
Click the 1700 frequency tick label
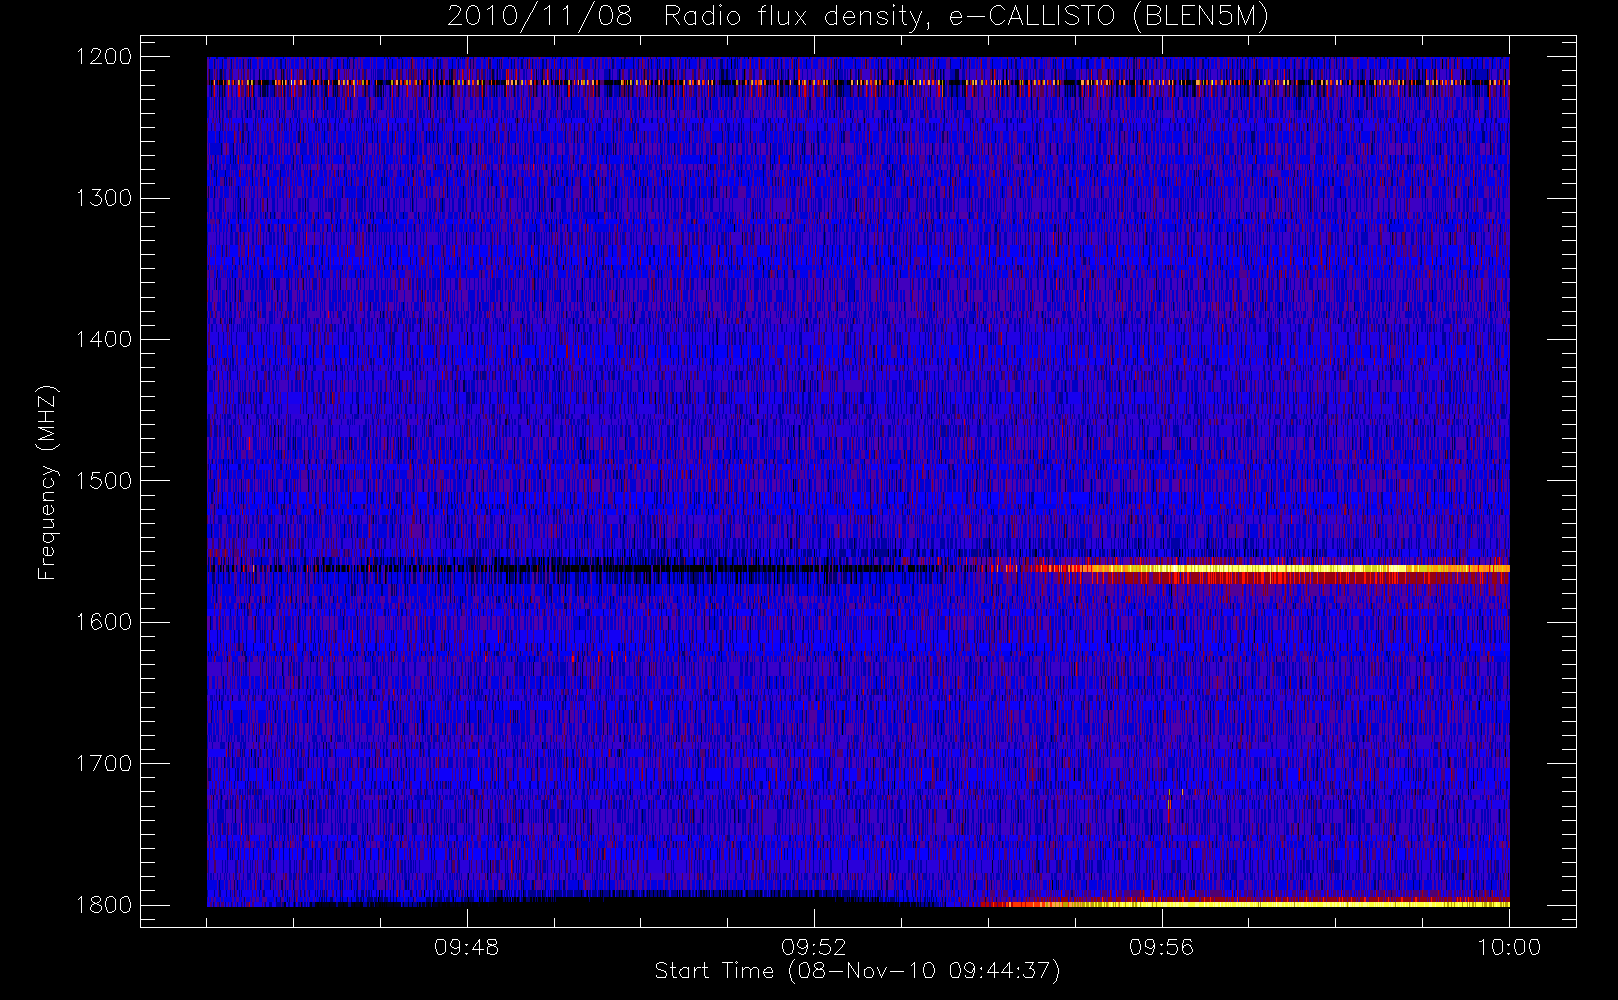tap(103, 764)
